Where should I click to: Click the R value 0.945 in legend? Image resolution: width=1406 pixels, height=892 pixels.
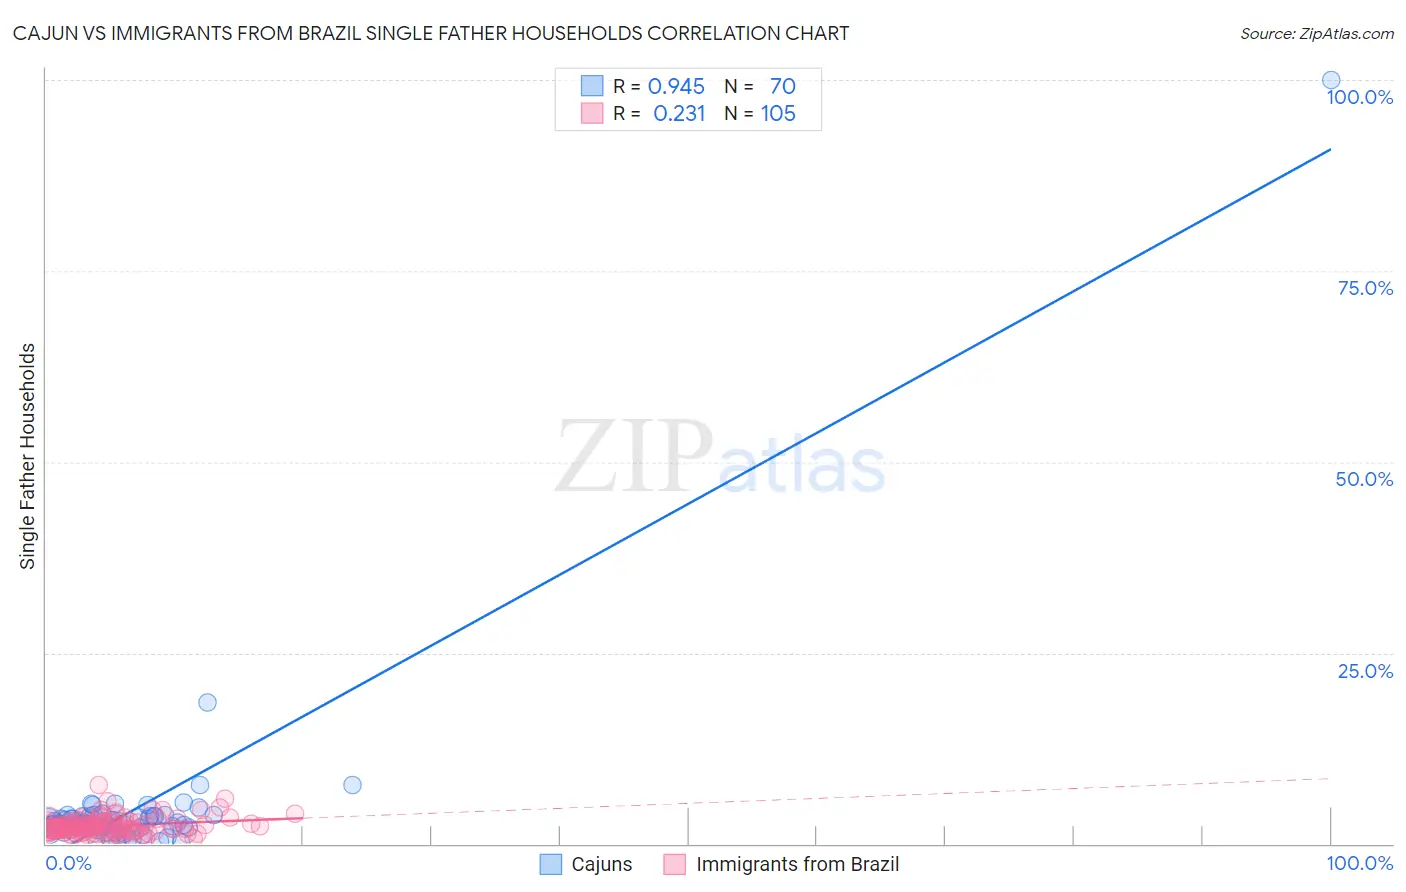pyautogui.click(x=676, y=86)
